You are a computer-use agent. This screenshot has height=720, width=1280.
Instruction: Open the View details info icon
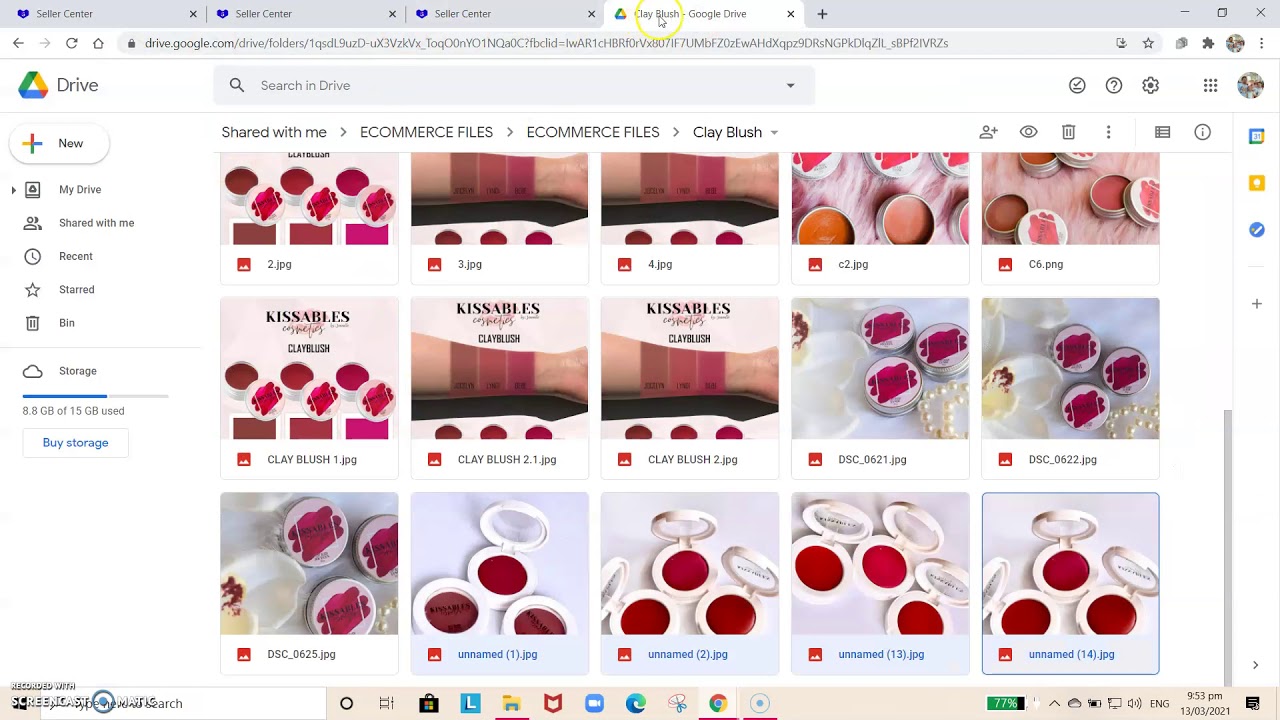(1202, 132)
